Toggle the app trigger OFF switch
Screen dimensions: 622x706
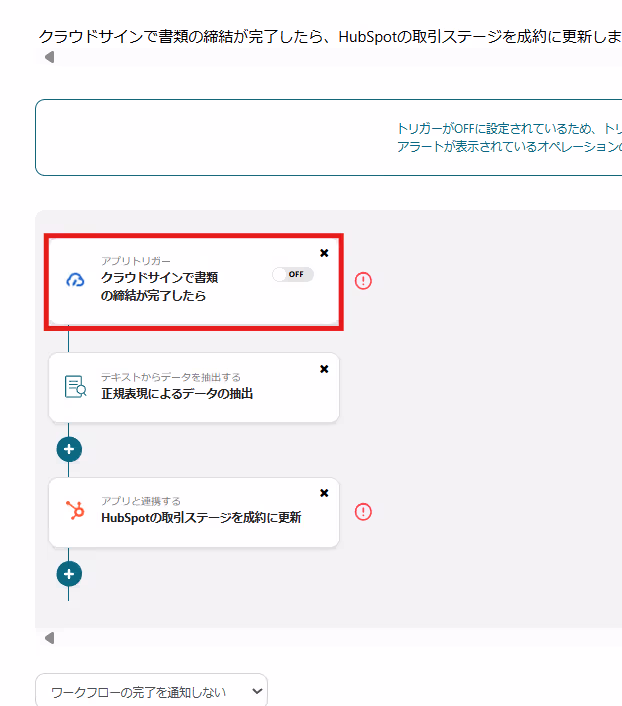point(293,274)
